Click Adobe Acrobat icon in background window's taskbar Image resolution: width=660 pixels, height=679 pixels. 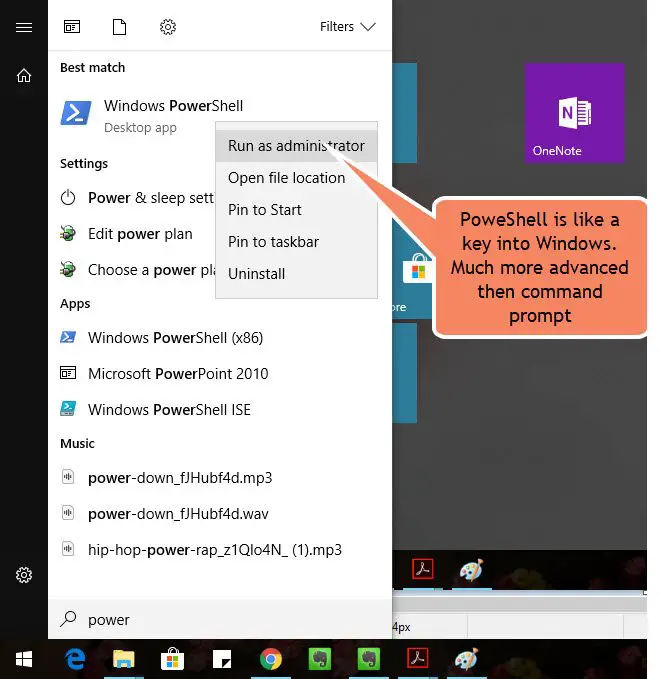pos(423,569)
